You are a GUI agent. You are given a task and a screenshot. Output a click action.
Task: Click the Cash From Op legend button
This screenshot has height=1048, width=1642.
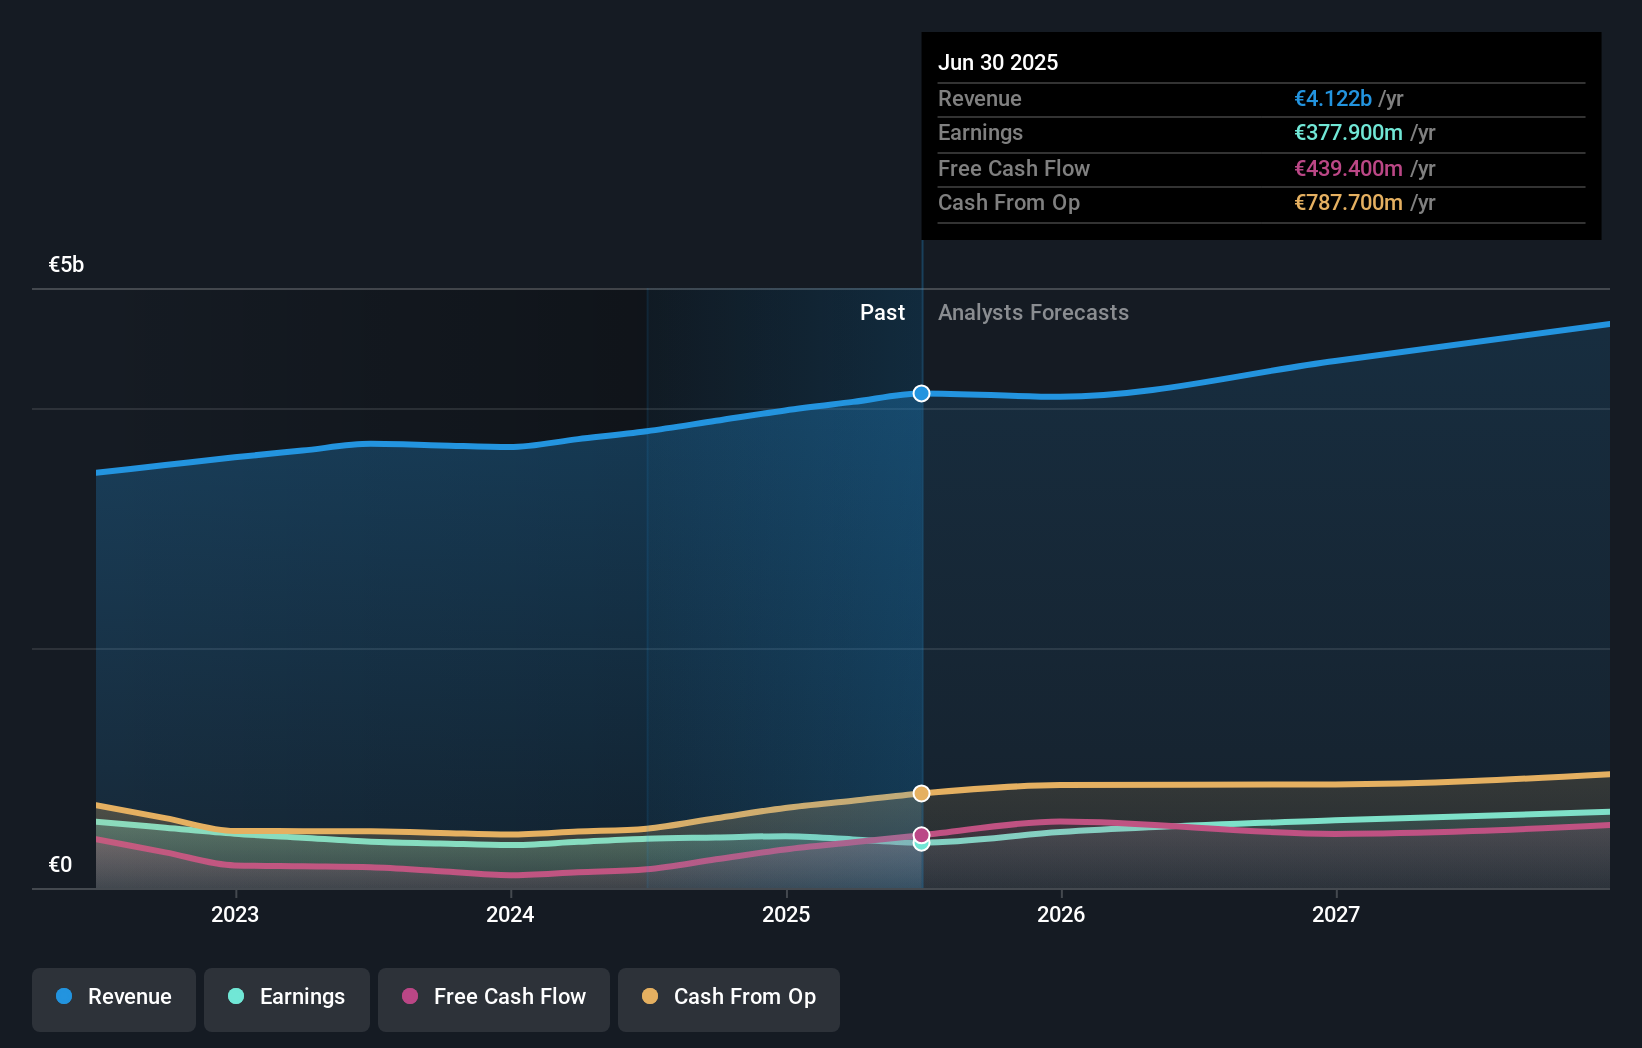tap(728, 997)
